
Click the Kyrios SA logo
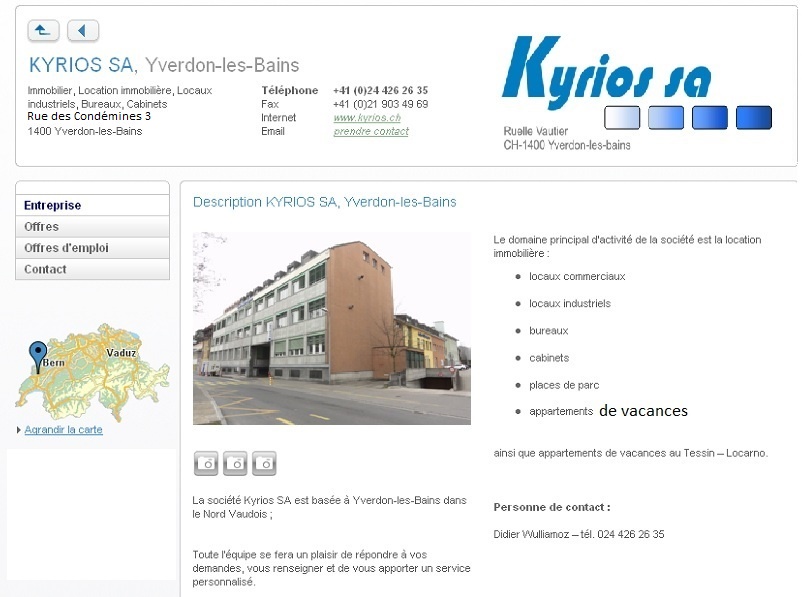[606, 71]
